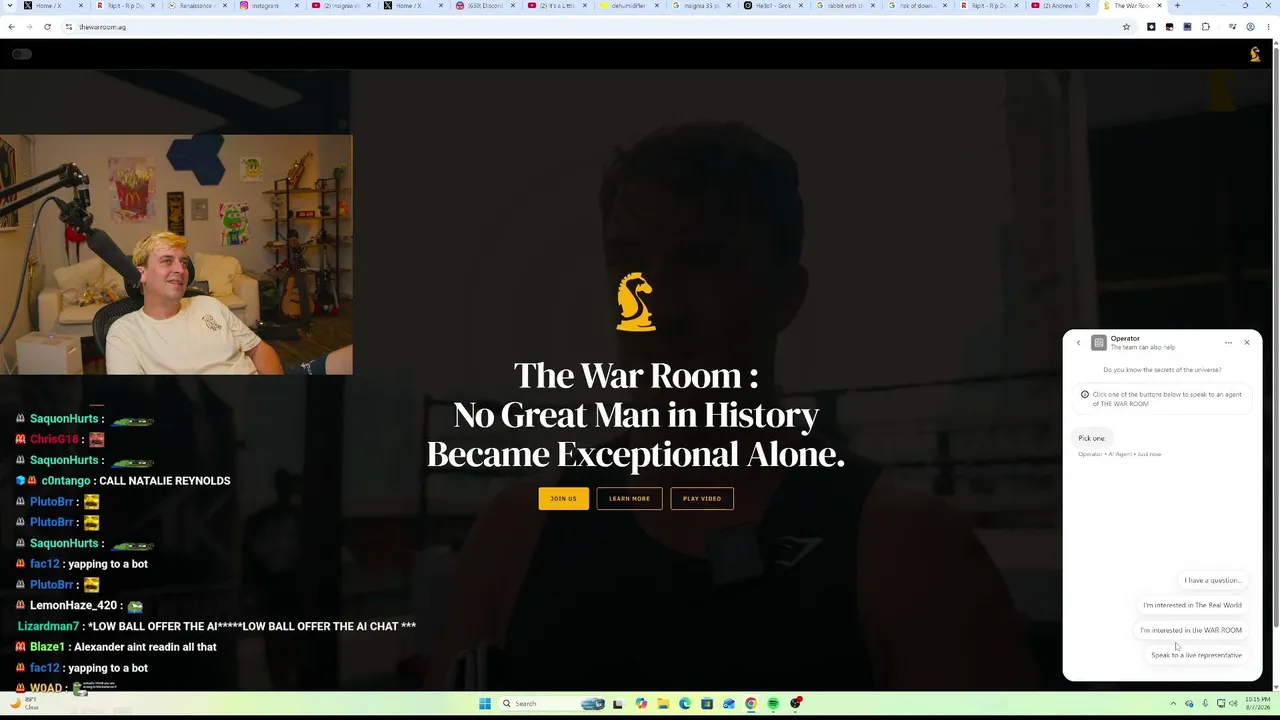Open the Chrome profile avatar
The image size is (1280, 720).
1250,27
